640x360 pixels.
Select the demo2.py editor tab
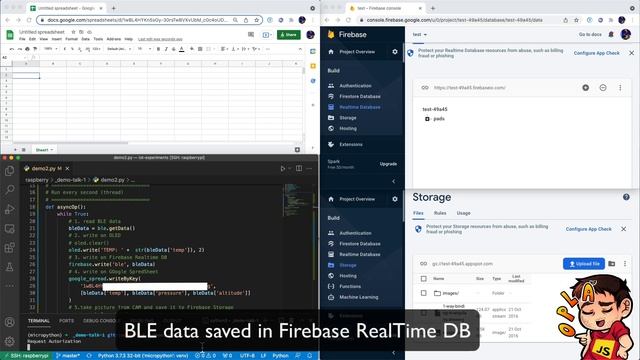pos(47,169)
